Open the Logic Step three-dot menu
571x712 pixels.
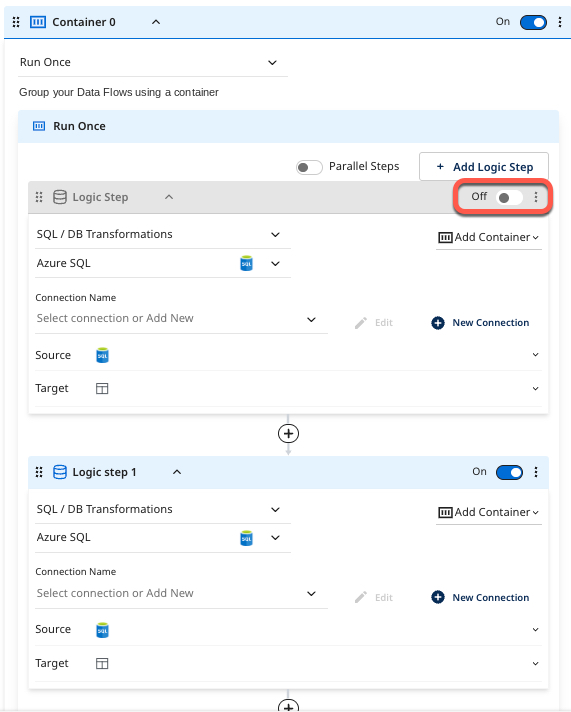tap(536, 197)
